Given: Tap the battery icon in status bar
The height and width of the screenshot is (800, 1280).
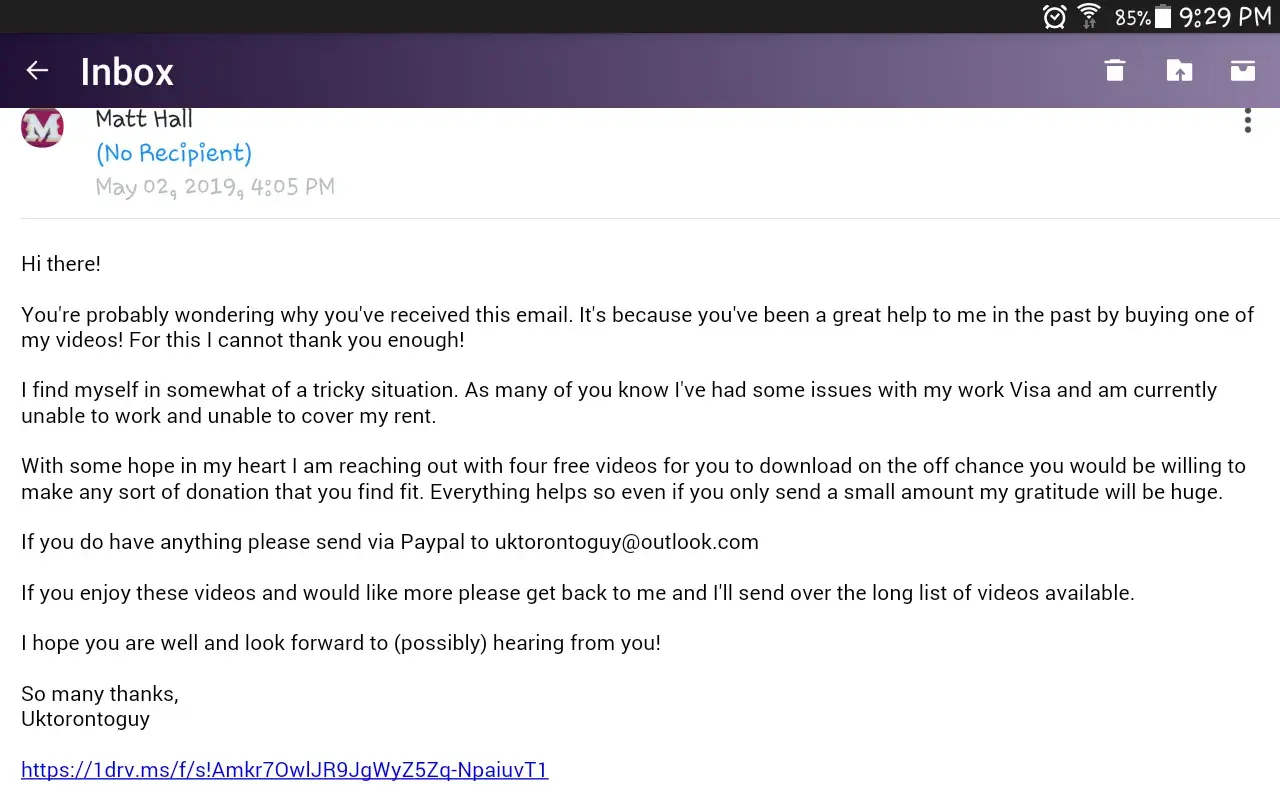Looking at the screenshot, I should [x=1162, y=17].
